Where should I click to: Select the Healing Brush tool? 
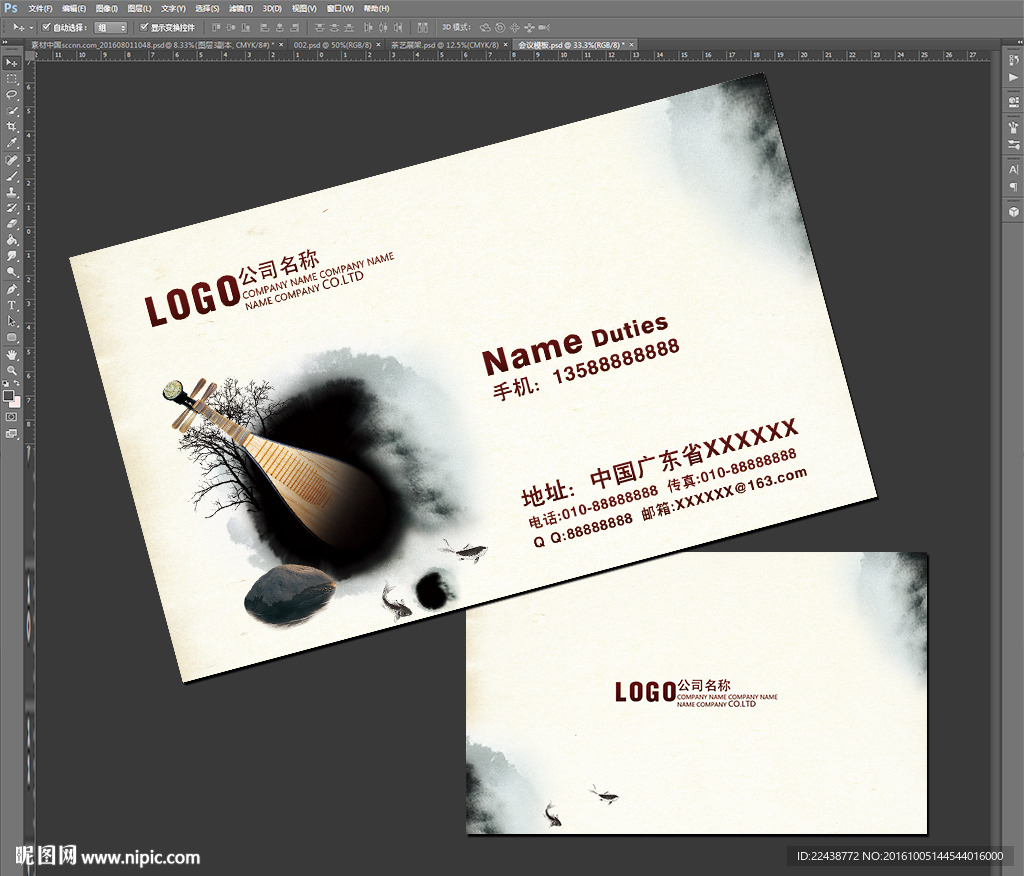[x=12, y=161]
